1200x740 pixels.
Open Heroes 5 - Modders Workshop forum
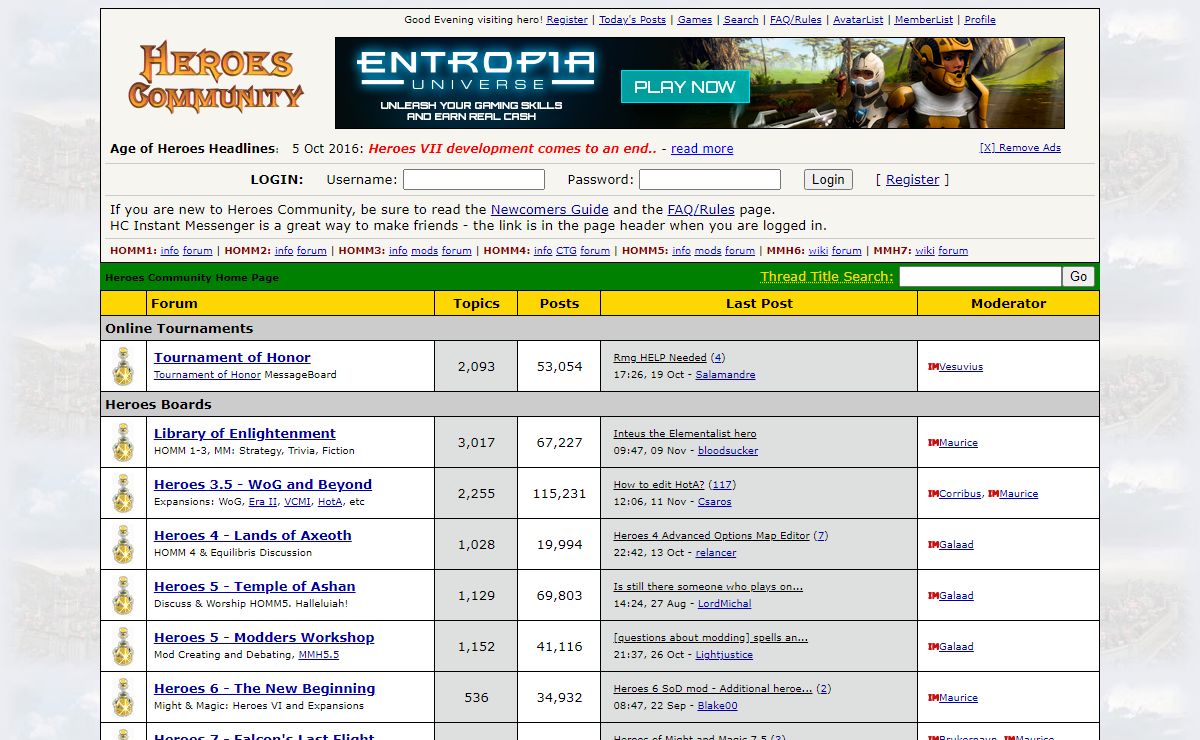click(264, 638)
